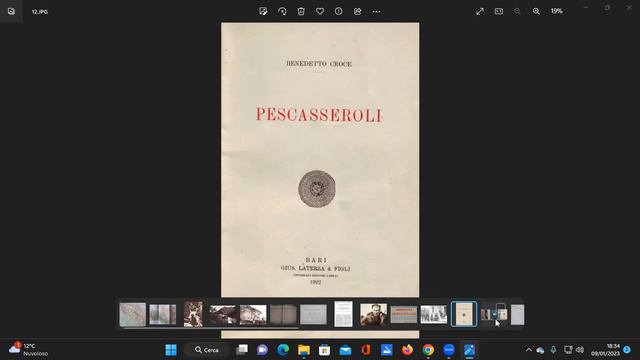The width and height of the screenshot is (640, 360).
Task: Open the thumbnail of a sepia portrait photo
Action: coord(193,314)
